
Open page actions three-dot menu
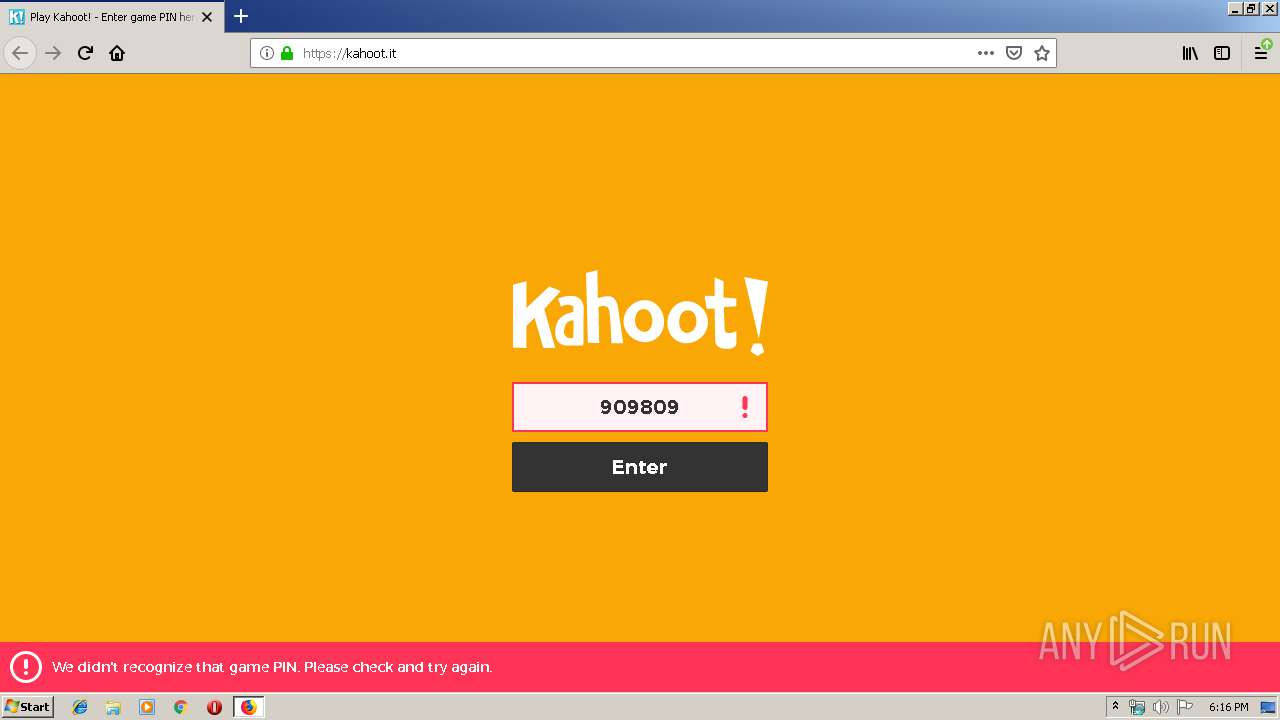click(986, 53)
